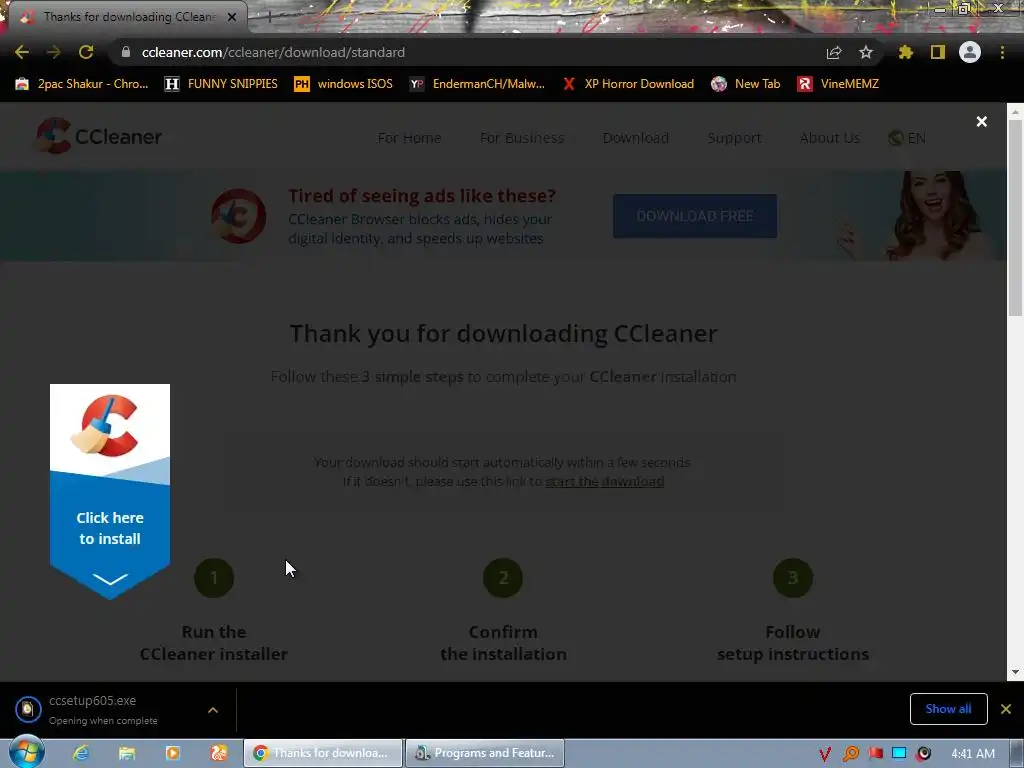Open Windows Media Player taskbar icon

coord(173,753)
